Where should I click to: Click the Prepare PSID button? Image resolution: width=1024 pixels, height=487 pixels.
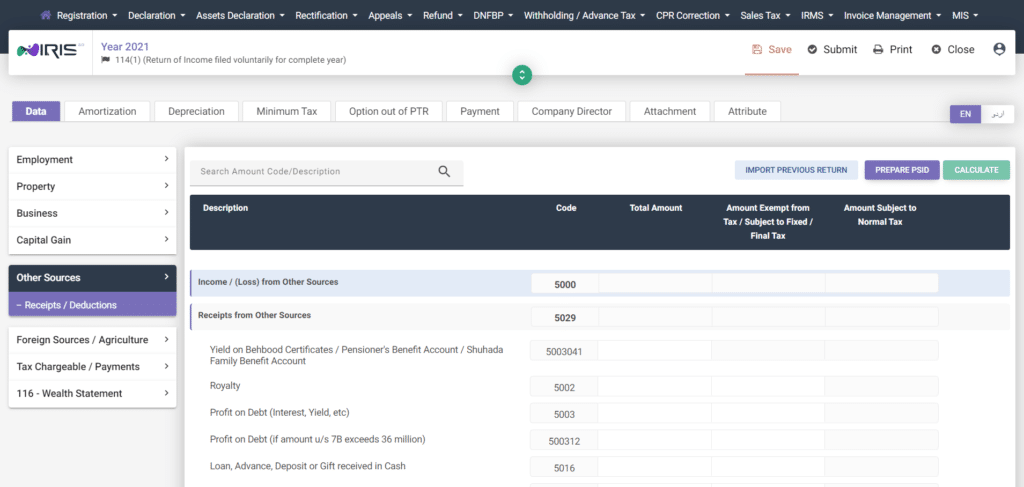[901, 170]
